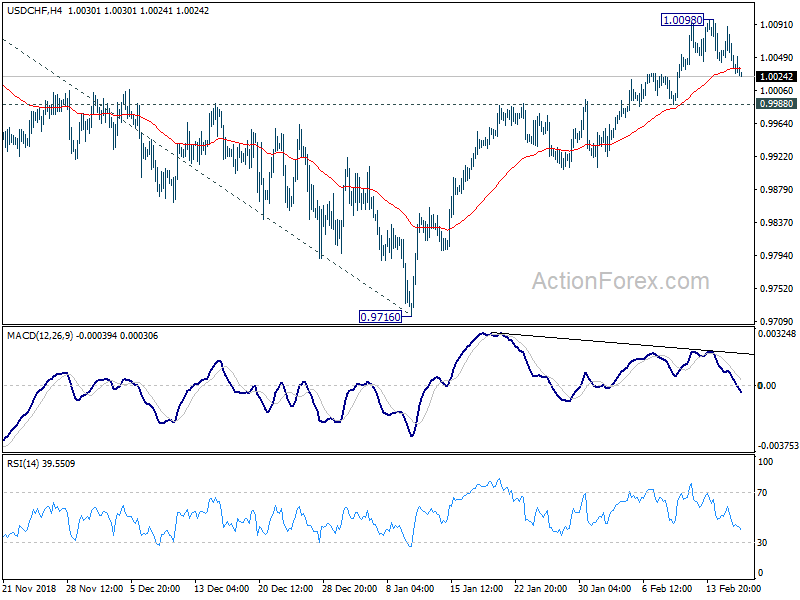Click the 28 Dec 20:00 time label

point(350,588)
